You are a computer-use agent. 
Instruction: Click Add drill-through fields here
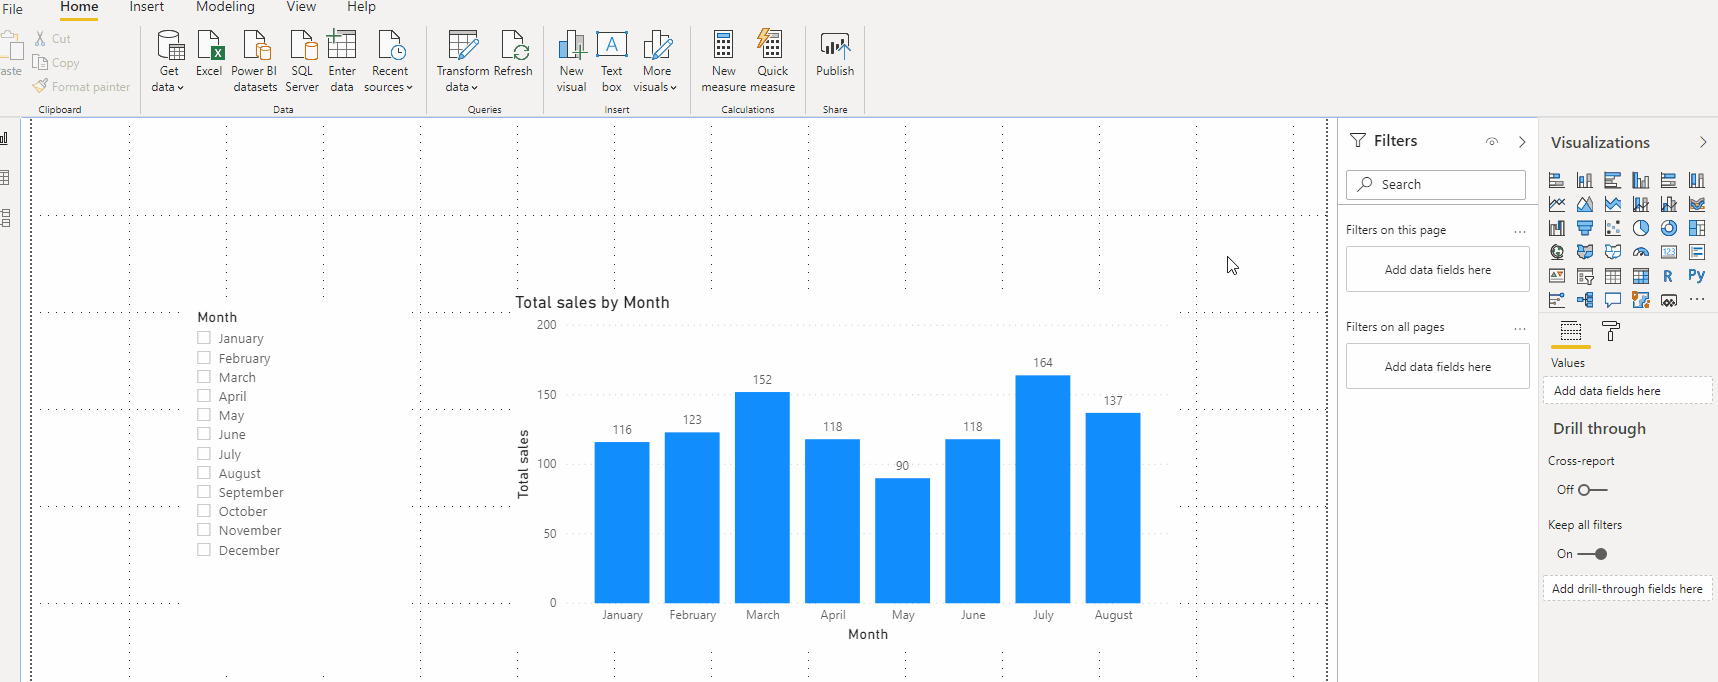1627,589
